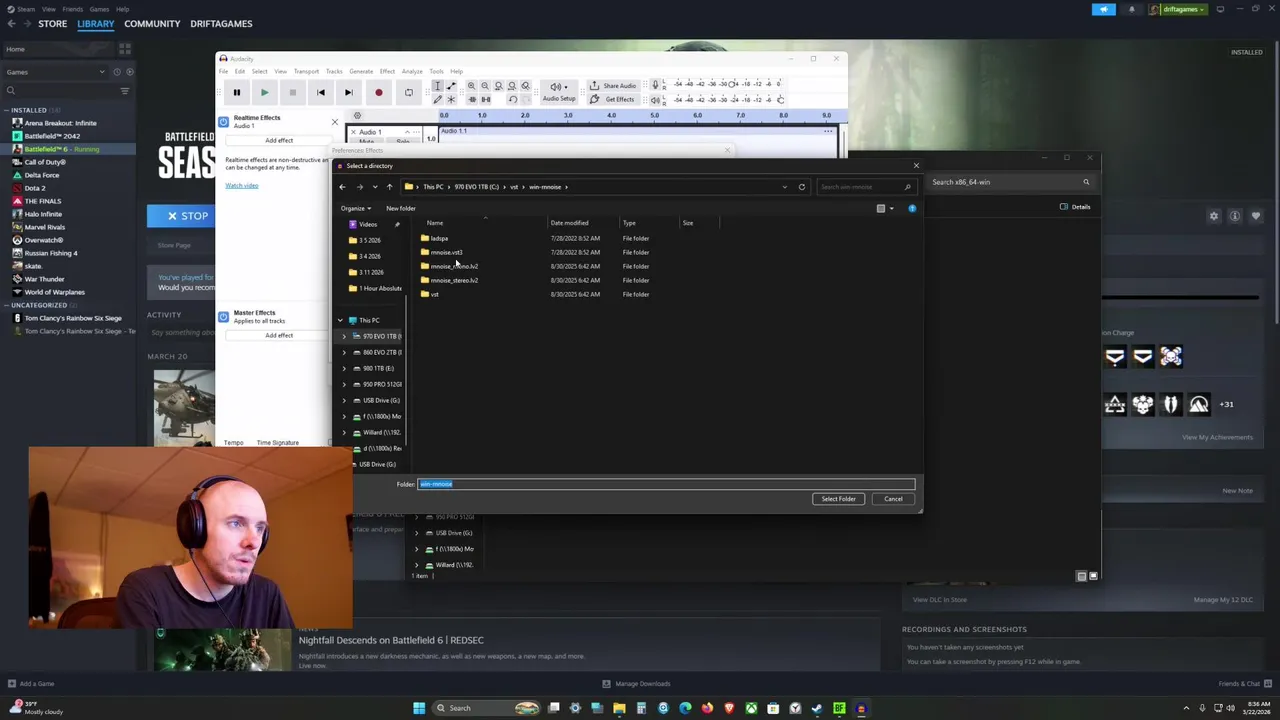Open the Transport menu in Audacity
The width and height of the screenshot is (1280, 720).
click(x=306, y=71)
